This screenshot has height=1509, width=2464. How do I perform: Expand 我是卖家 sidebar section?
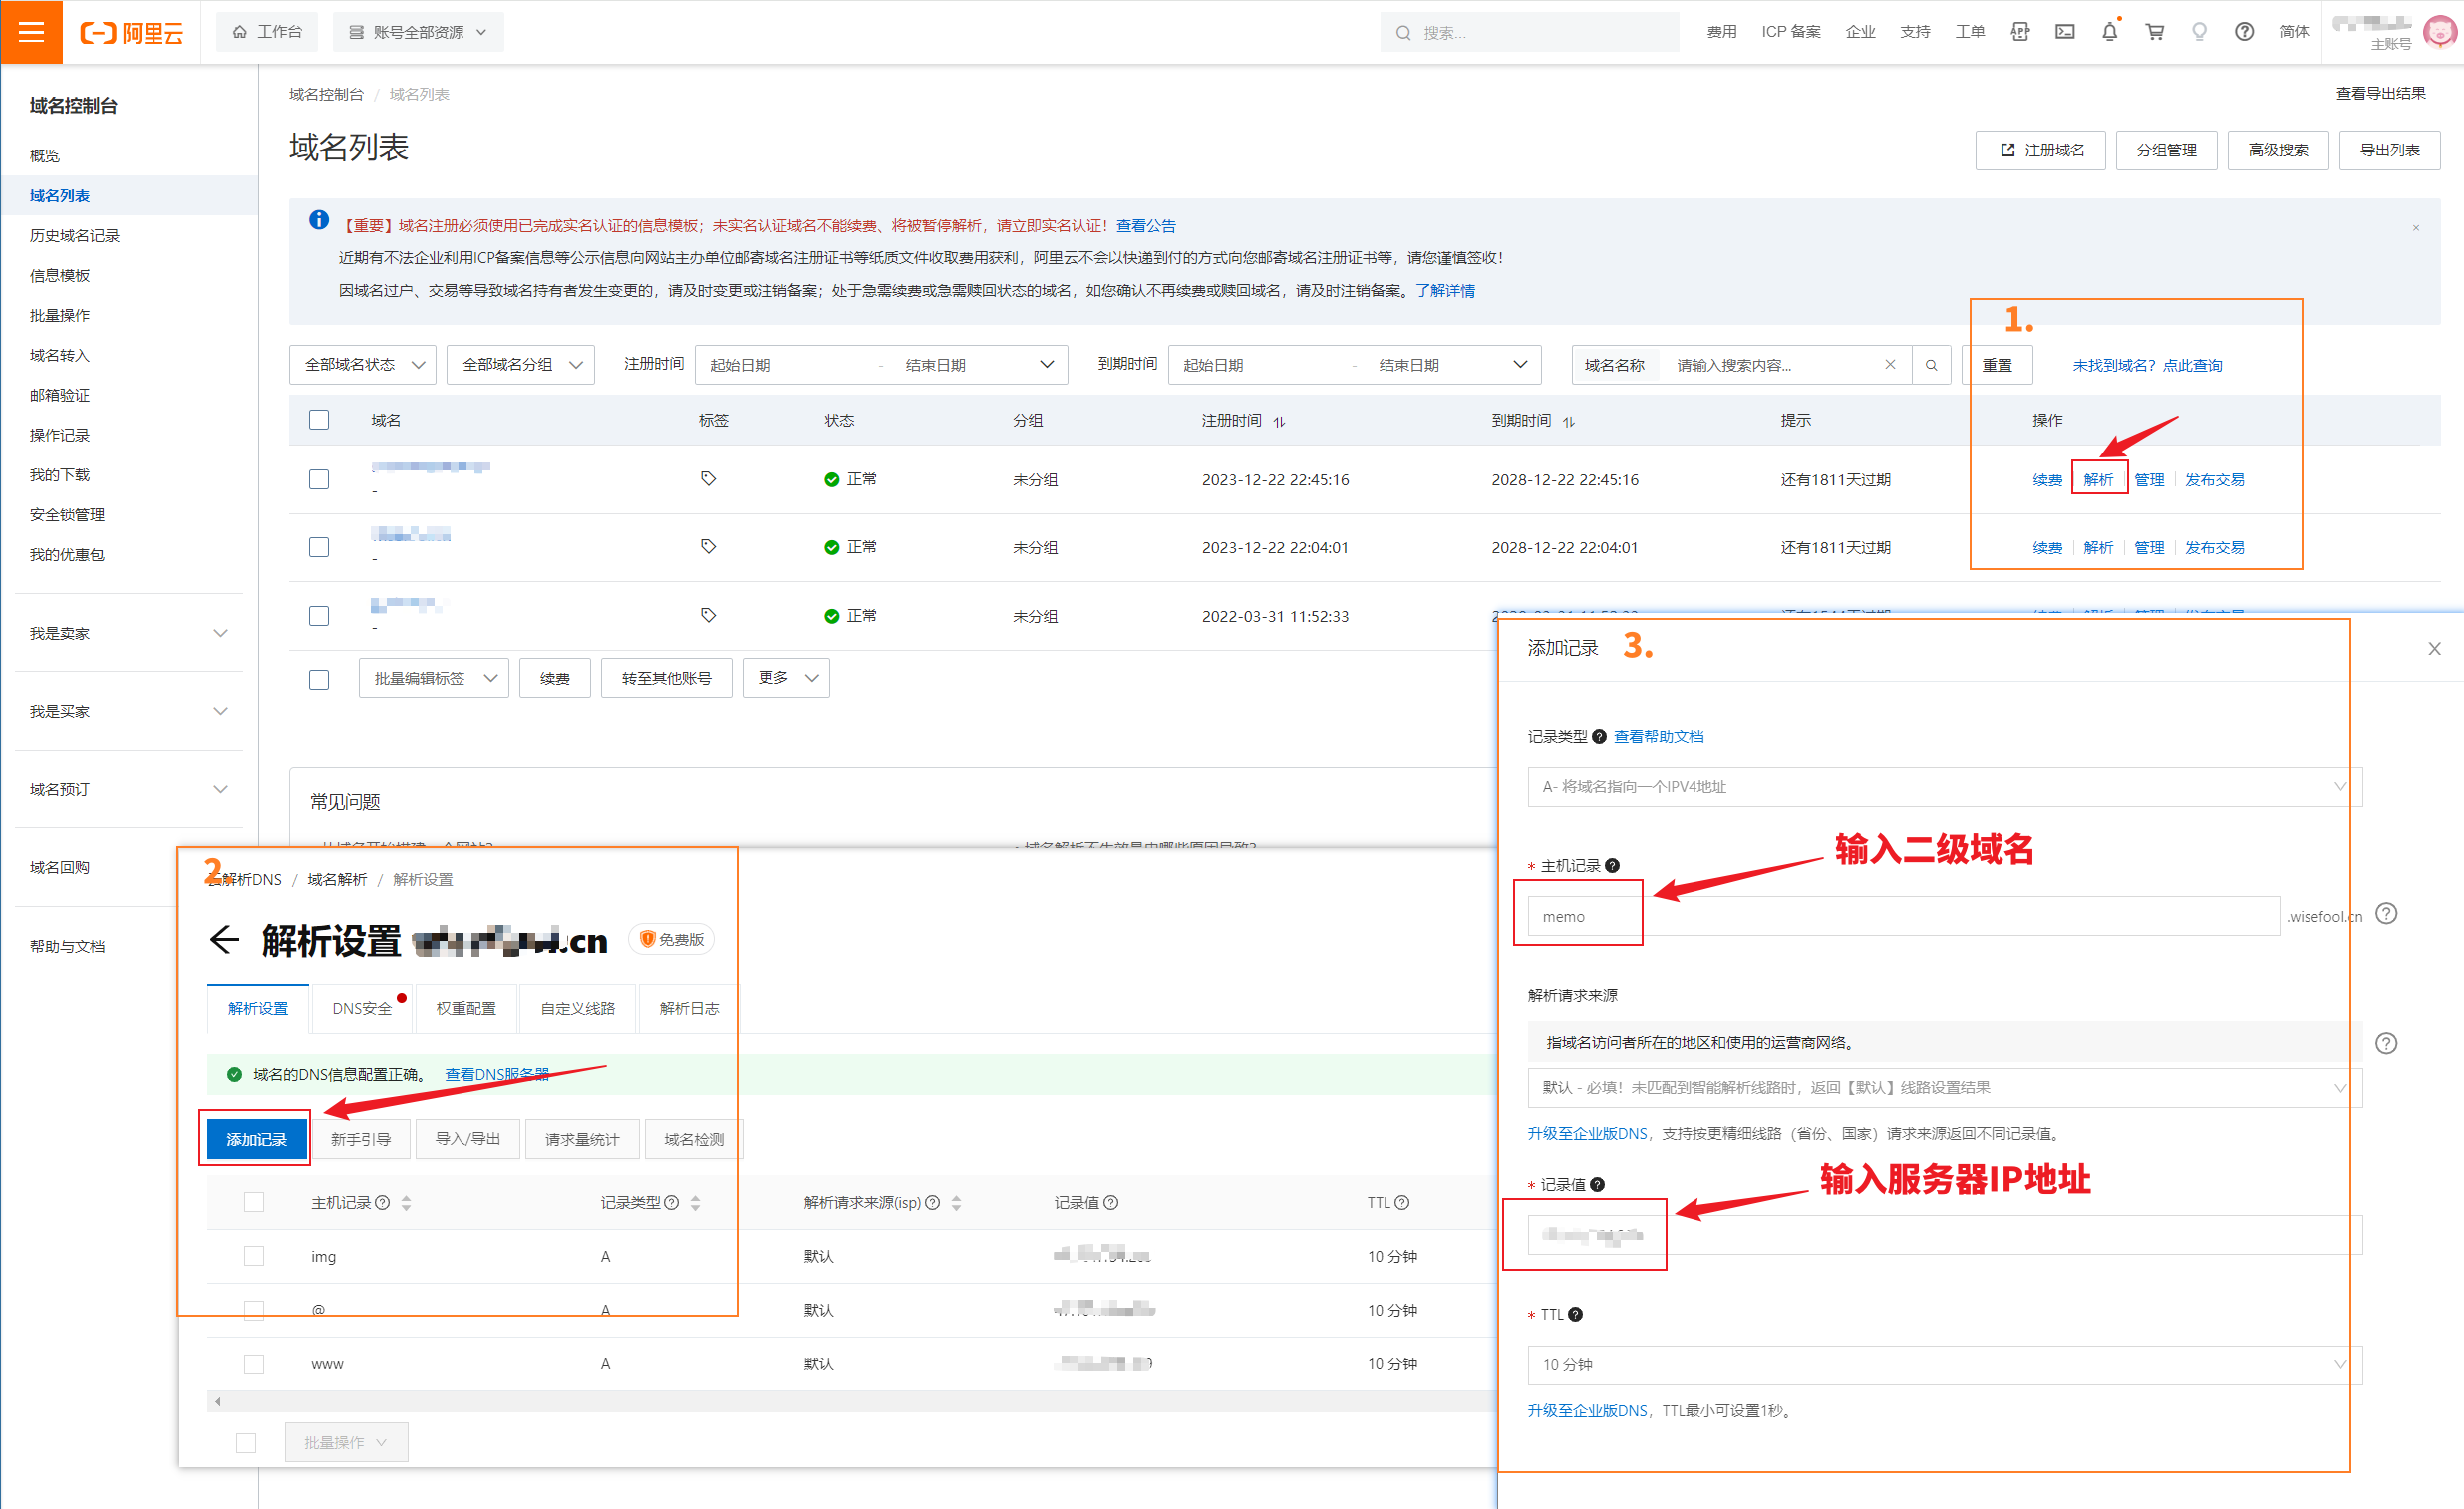(x=129, y=633)
